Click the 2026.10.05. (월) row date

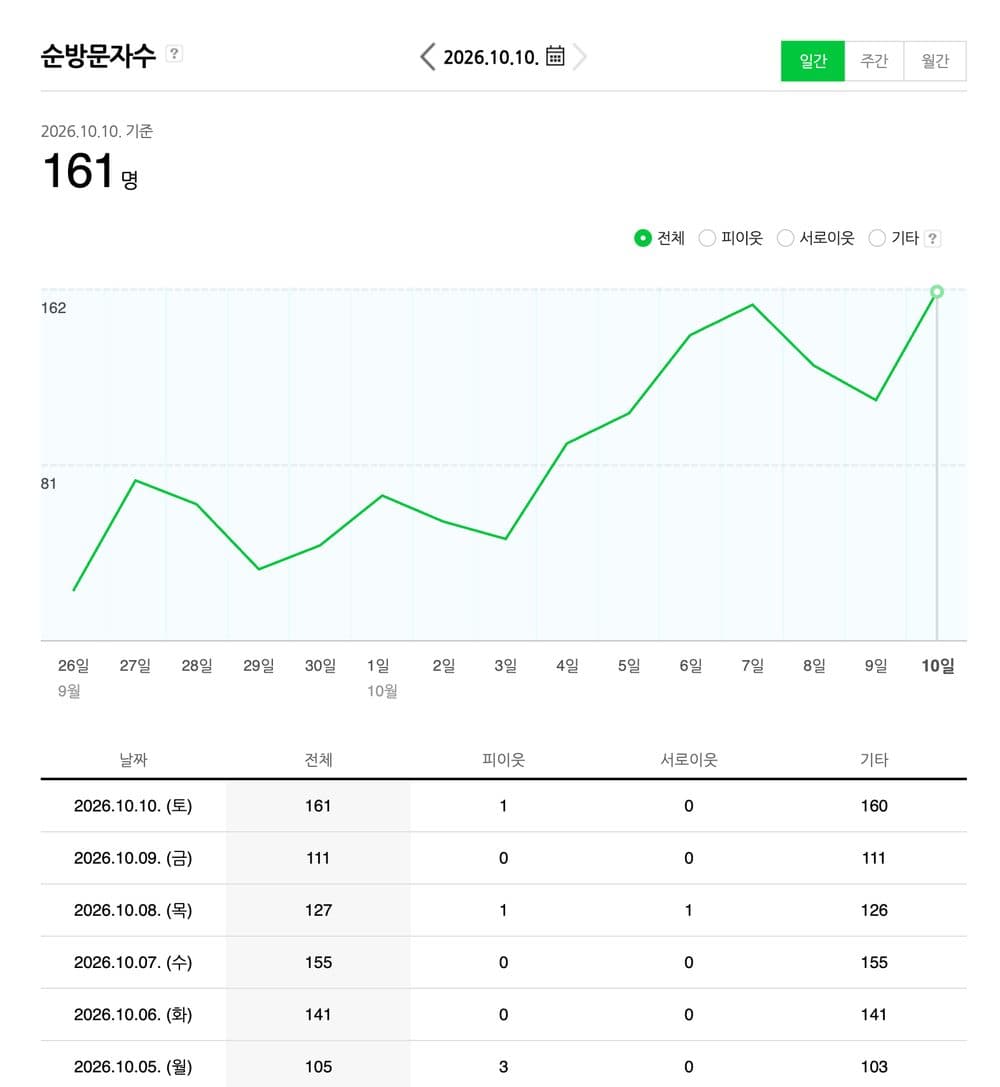click(x=133, y=1067)
